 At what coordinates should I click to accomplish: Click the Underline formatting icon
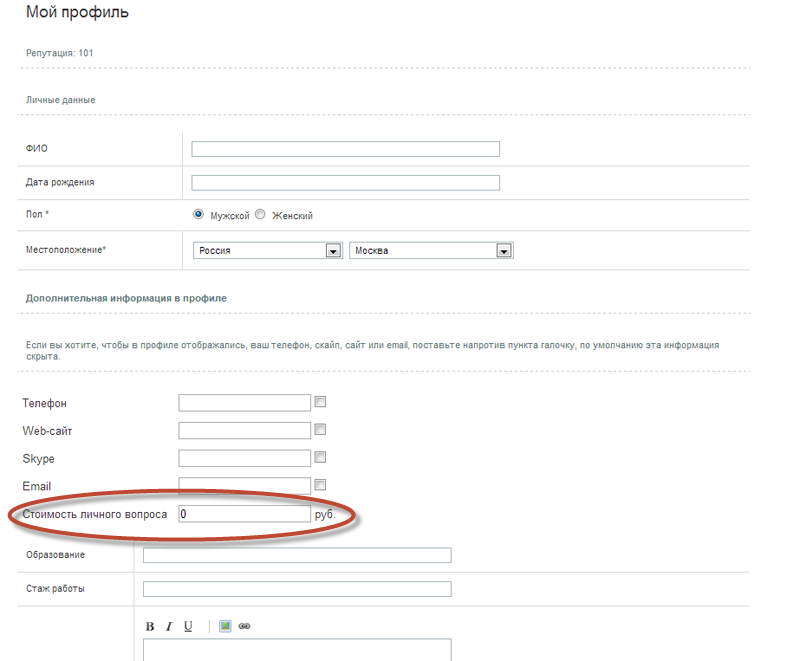click(188, 627)
